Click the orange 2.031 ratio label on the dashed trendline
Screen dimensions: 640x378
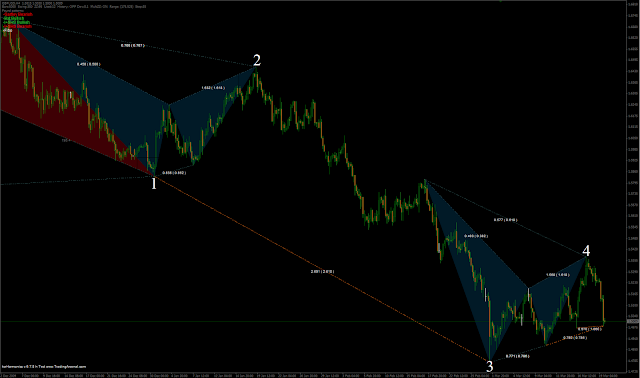click(x=322, y=271)
